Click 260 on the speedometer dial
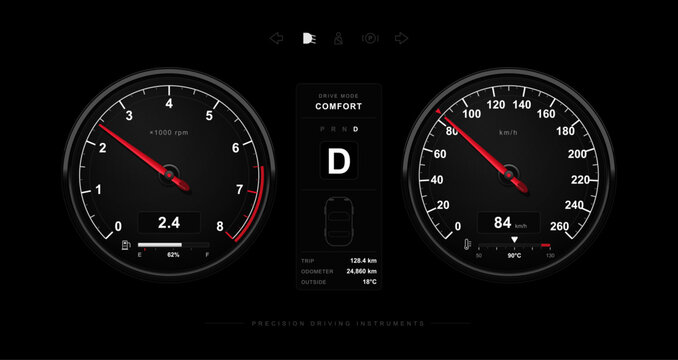Viewport: 678px width, 360px height. tap(560, 226)
